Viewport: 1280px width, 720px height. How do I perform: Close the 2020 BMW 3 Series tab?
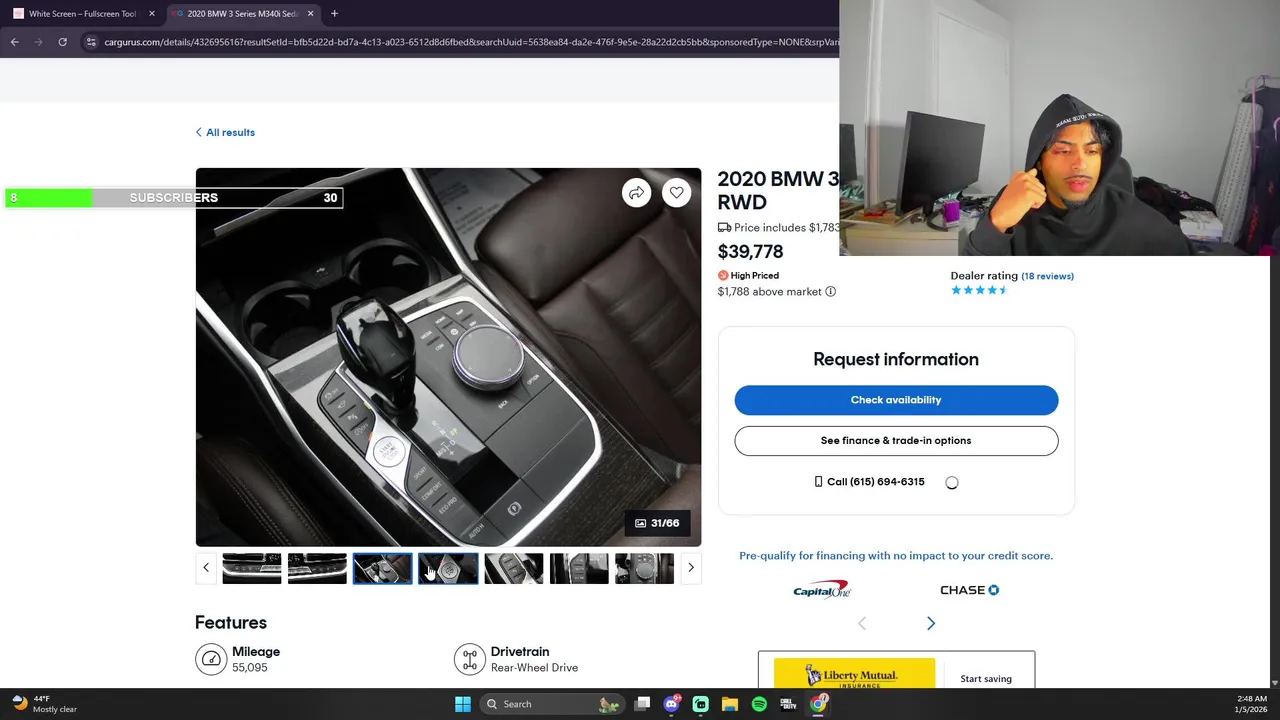pyautogui.click(x=310, y=14)
